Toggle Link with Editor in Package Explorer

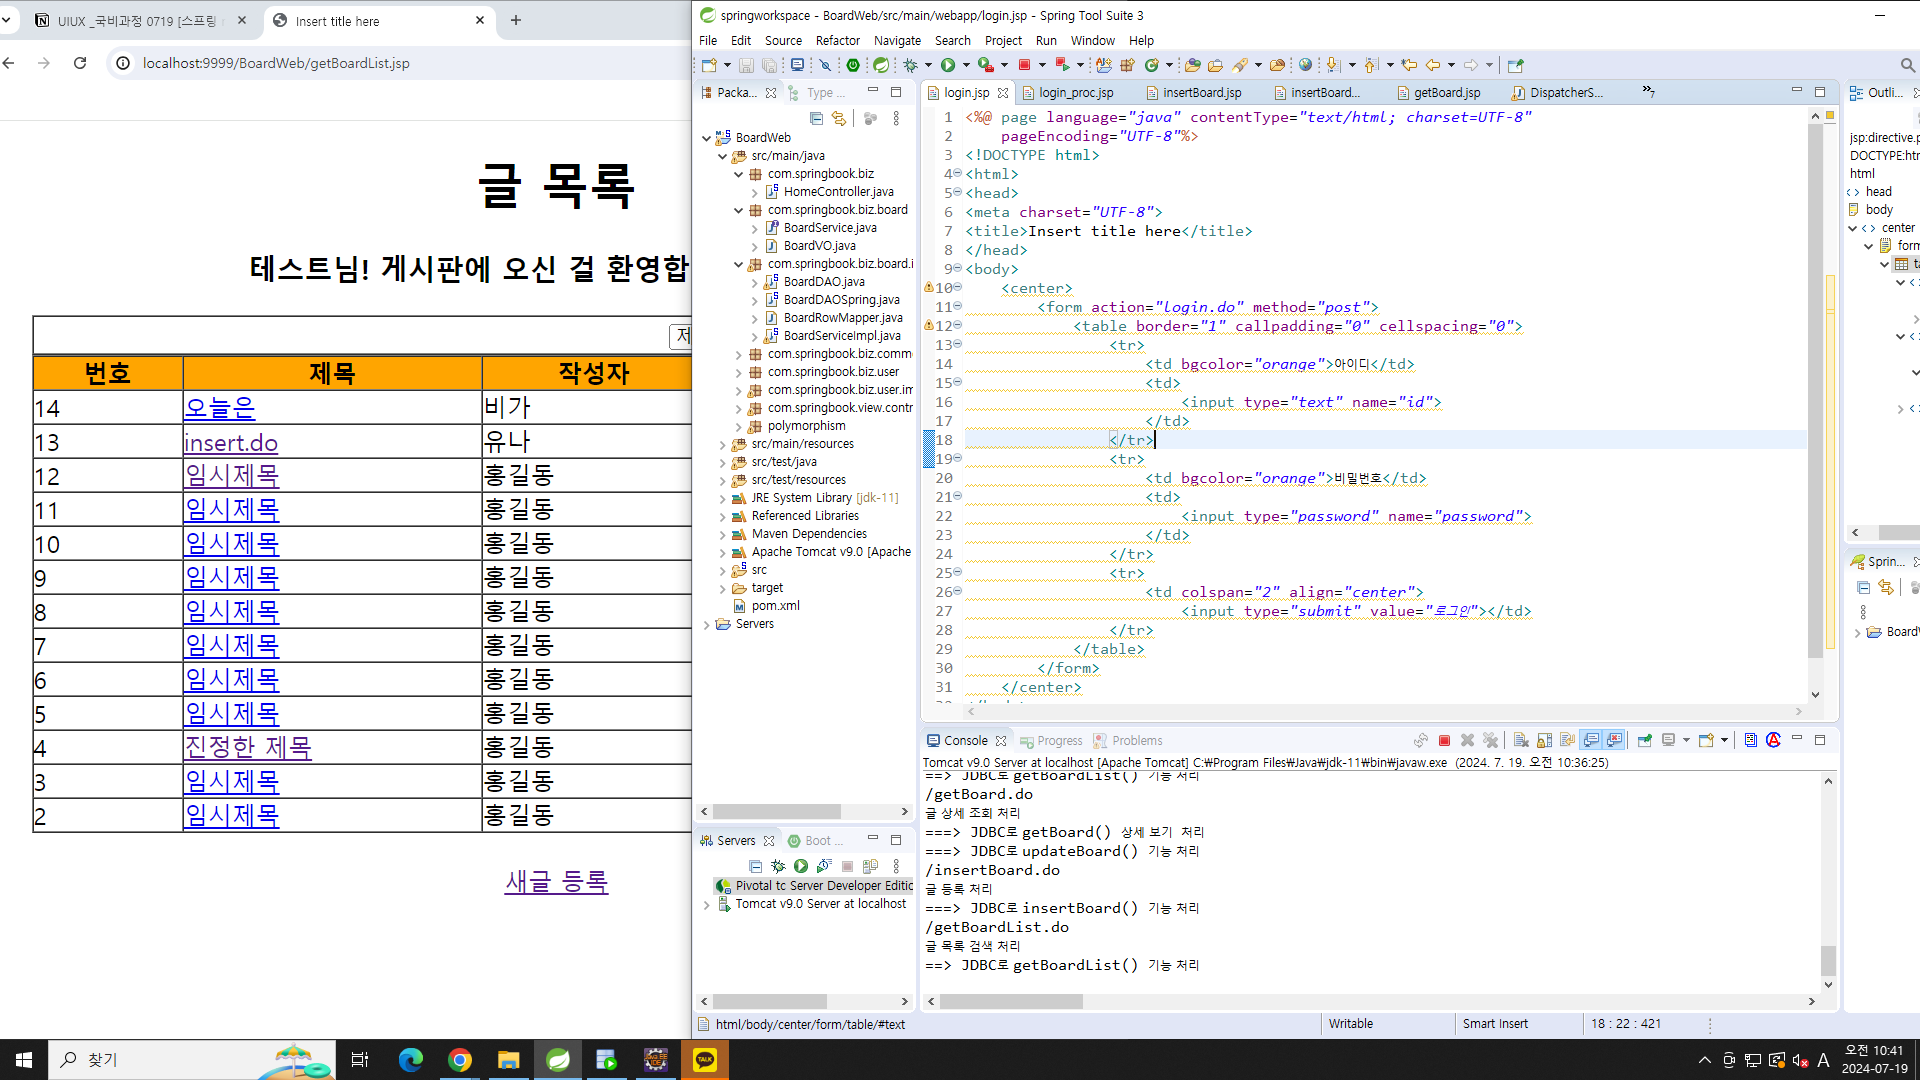(839, 119)
